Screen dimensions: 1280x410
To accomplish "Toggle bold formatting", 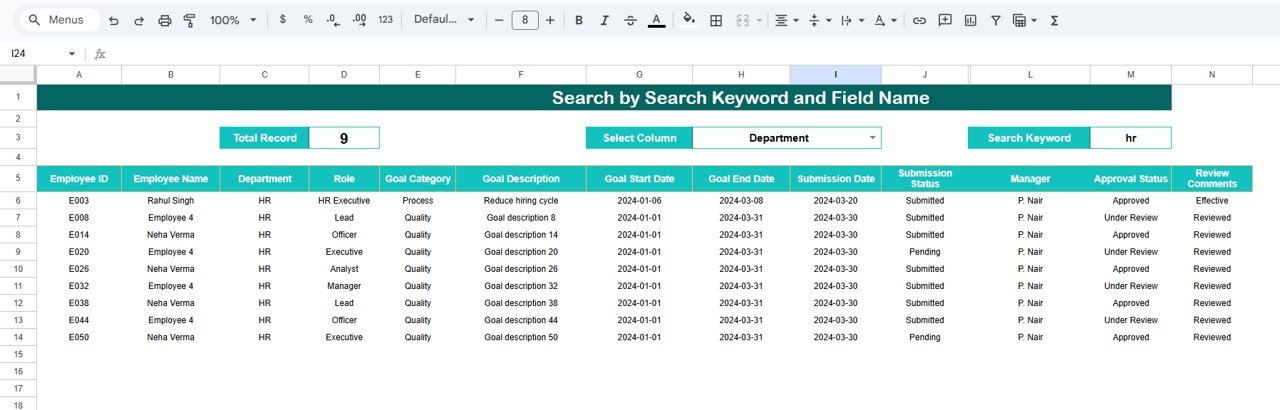I will 578,20.
